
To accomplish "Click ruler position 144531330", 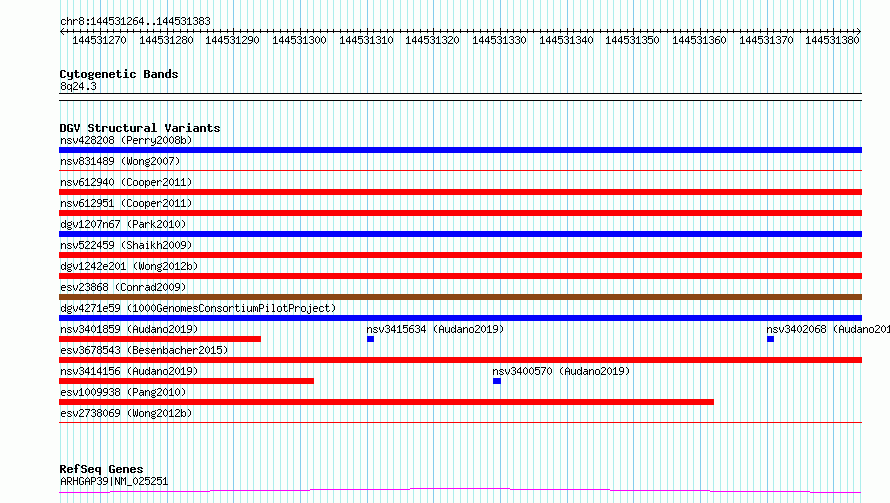I will (x=499, y=40).
